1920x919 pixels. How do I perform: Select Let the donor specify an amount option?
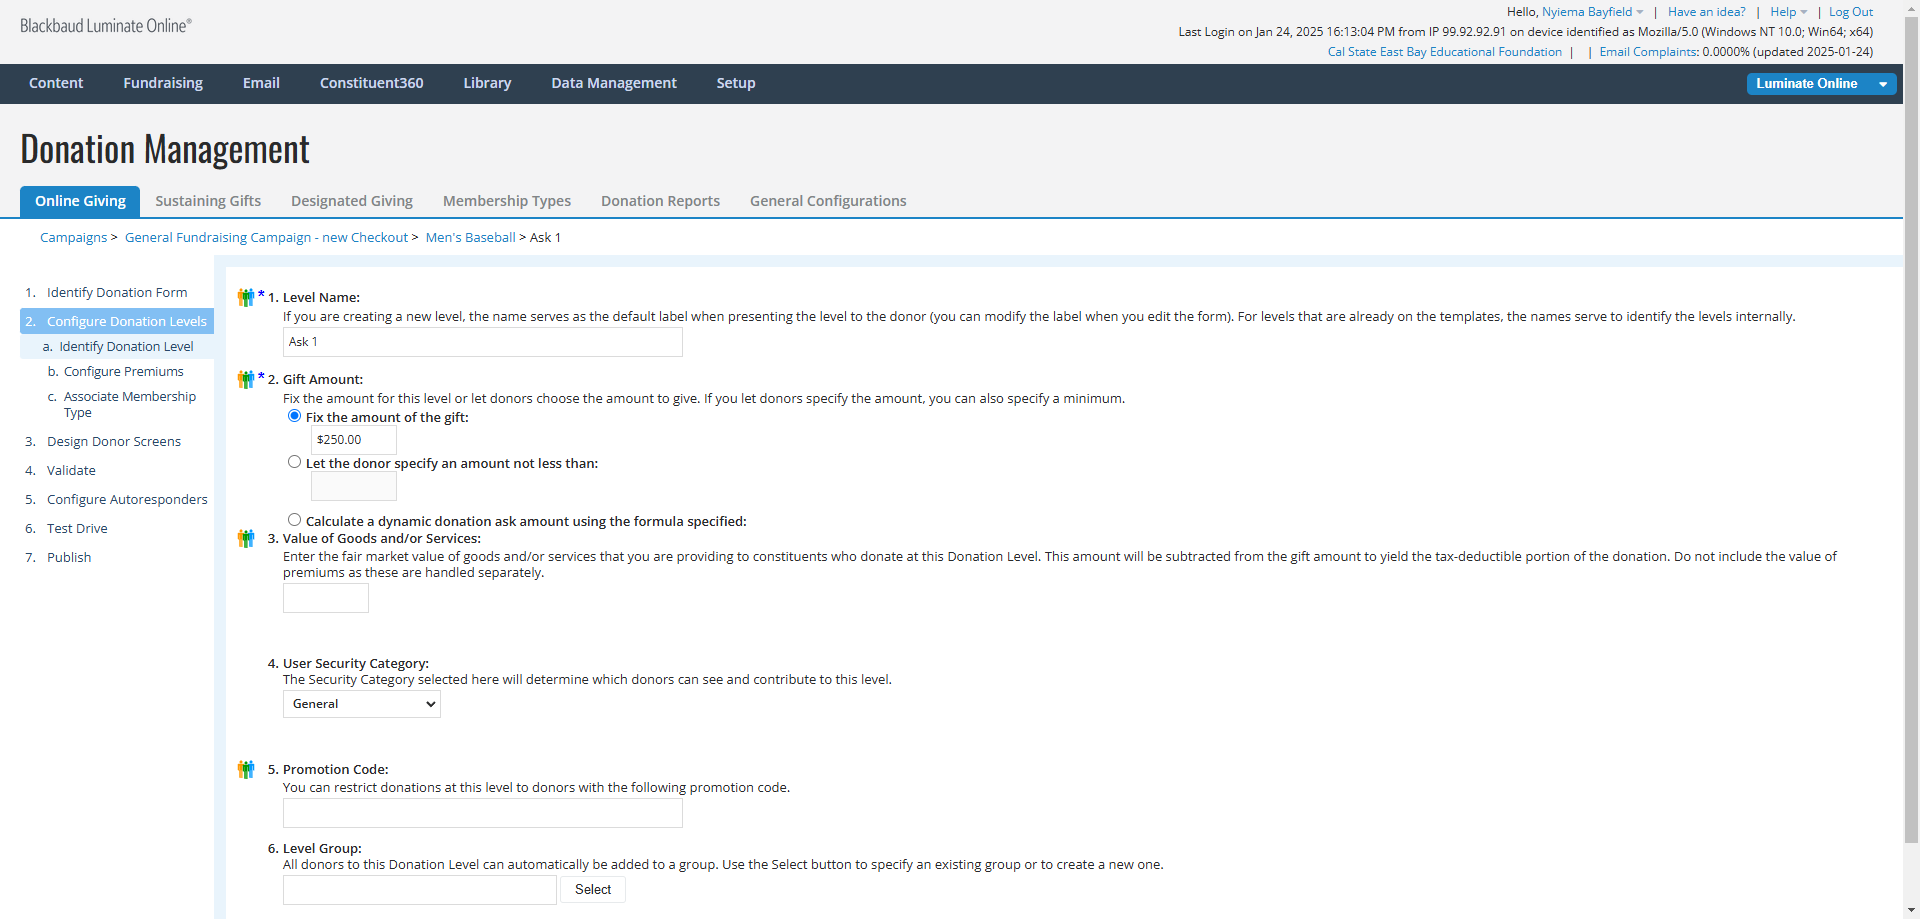point(294,462)
